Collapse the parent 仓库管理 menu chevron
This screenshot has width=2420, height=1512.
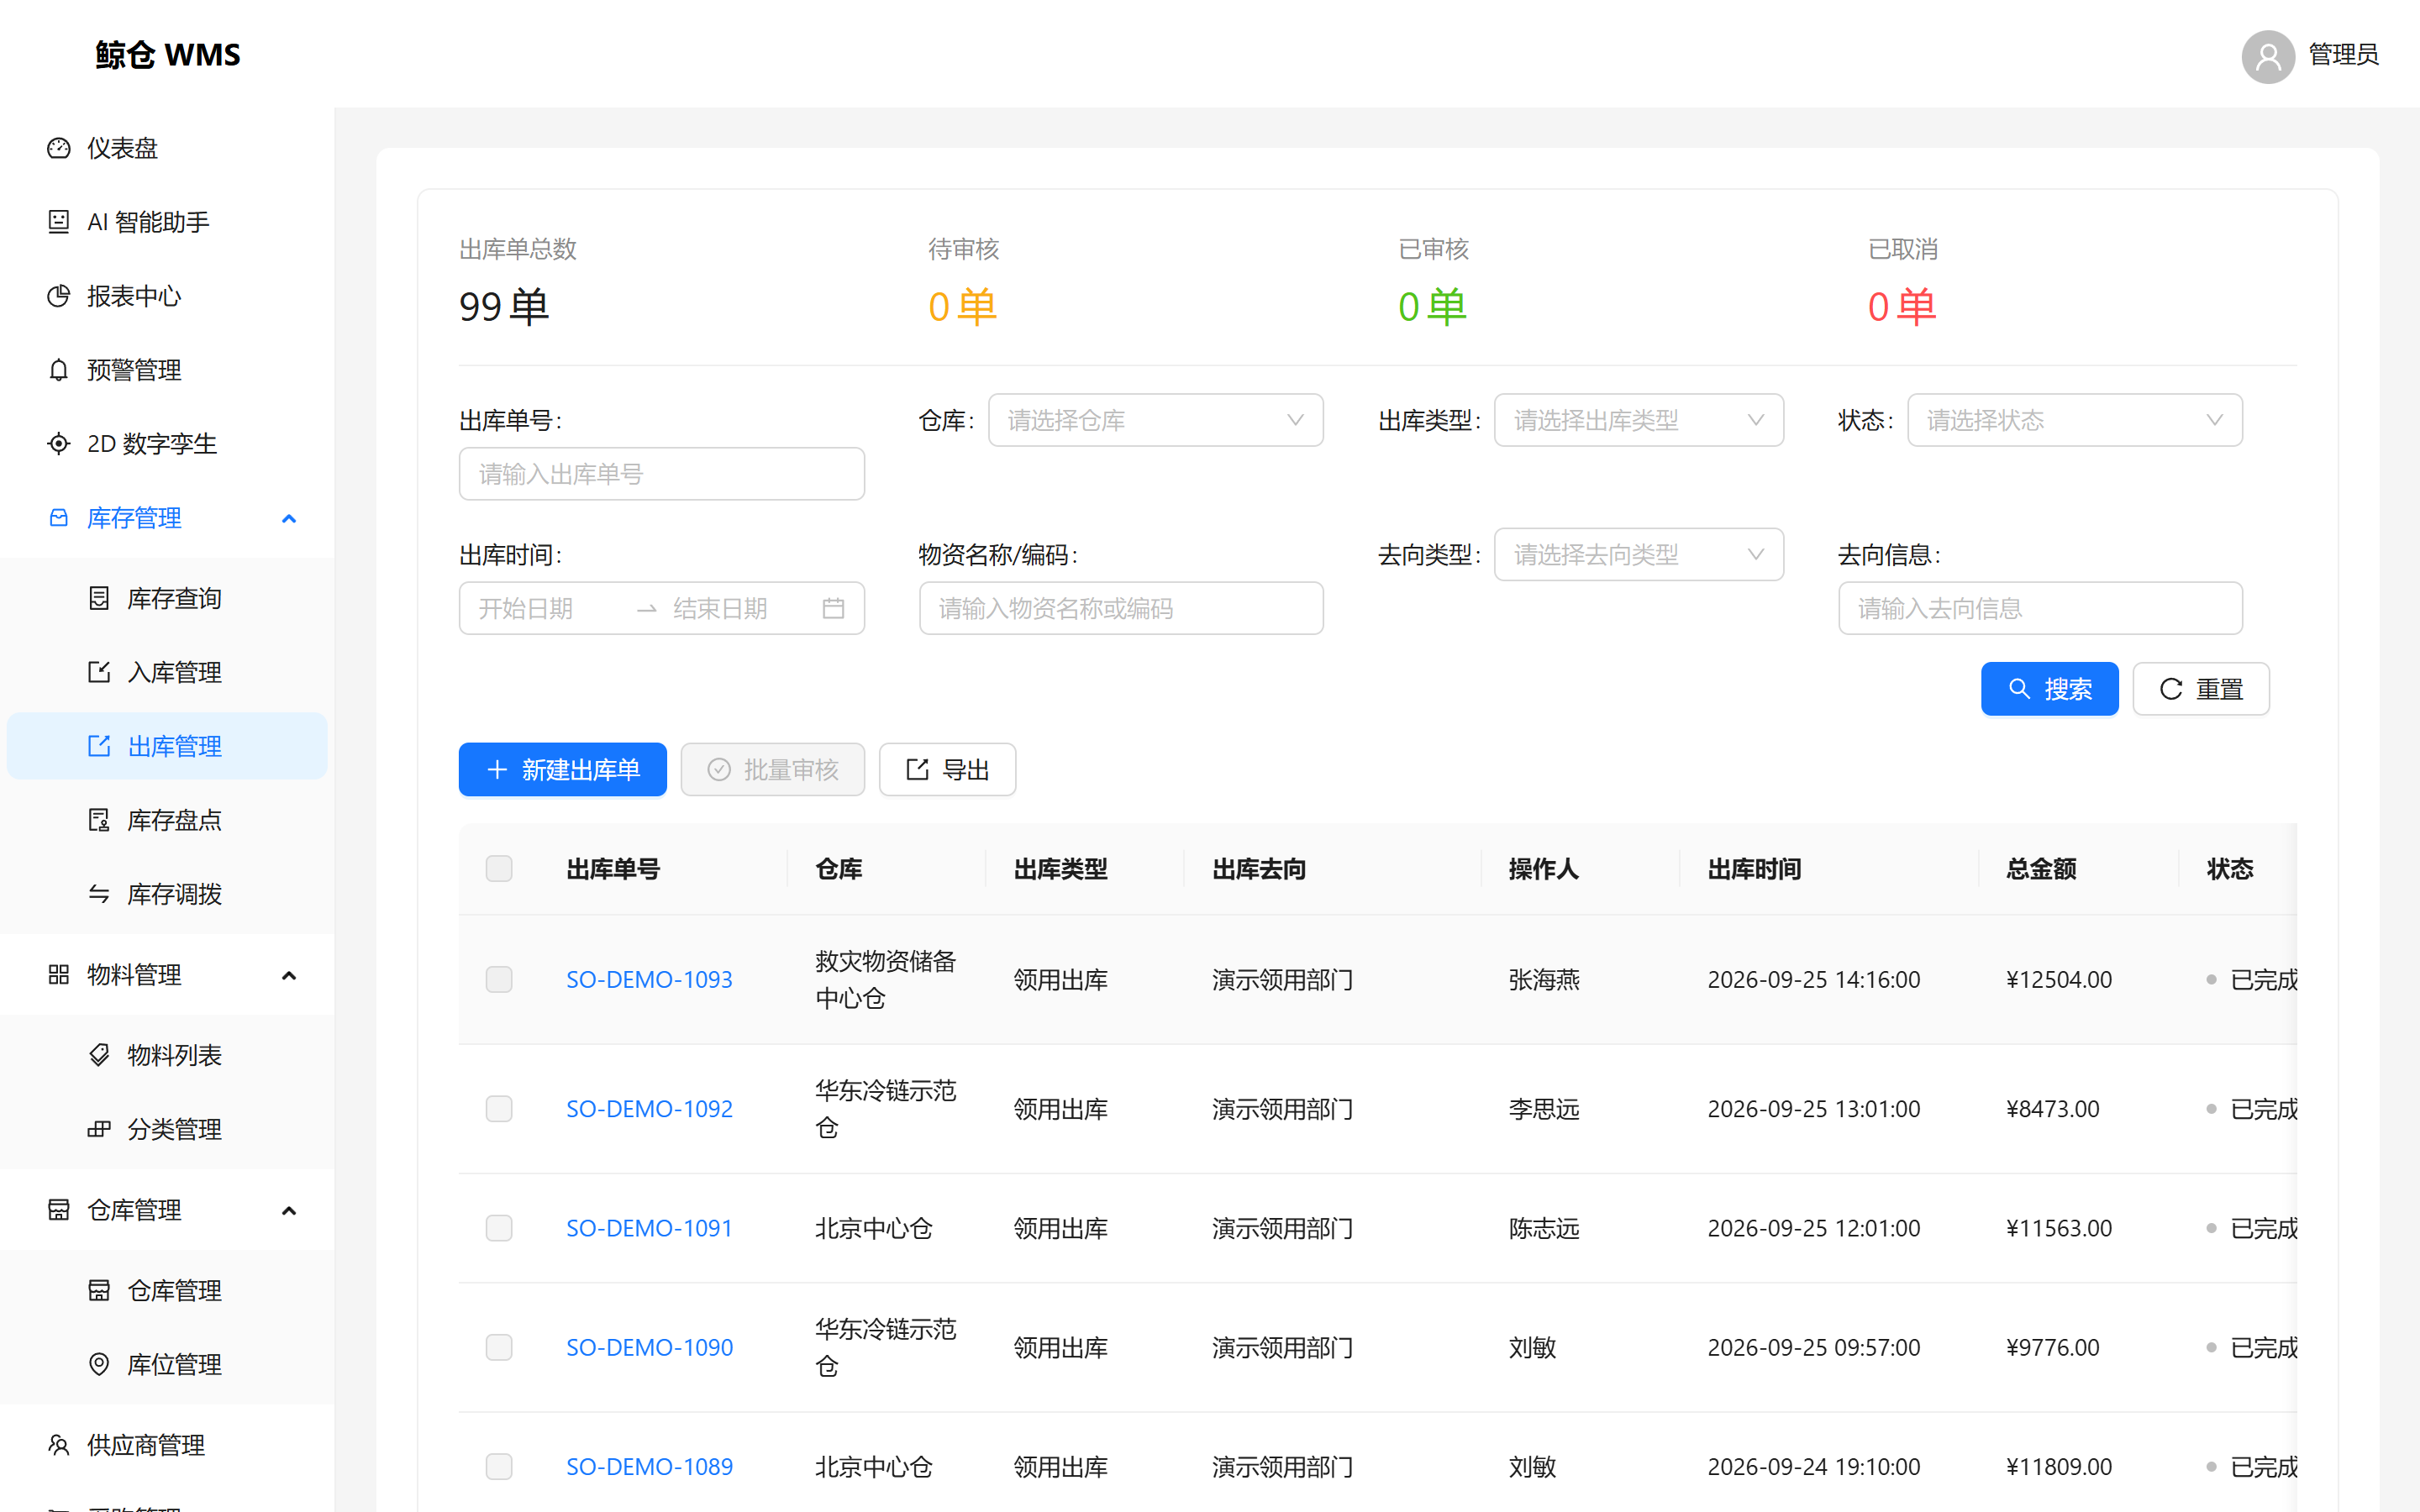(x=289, y=1210)
